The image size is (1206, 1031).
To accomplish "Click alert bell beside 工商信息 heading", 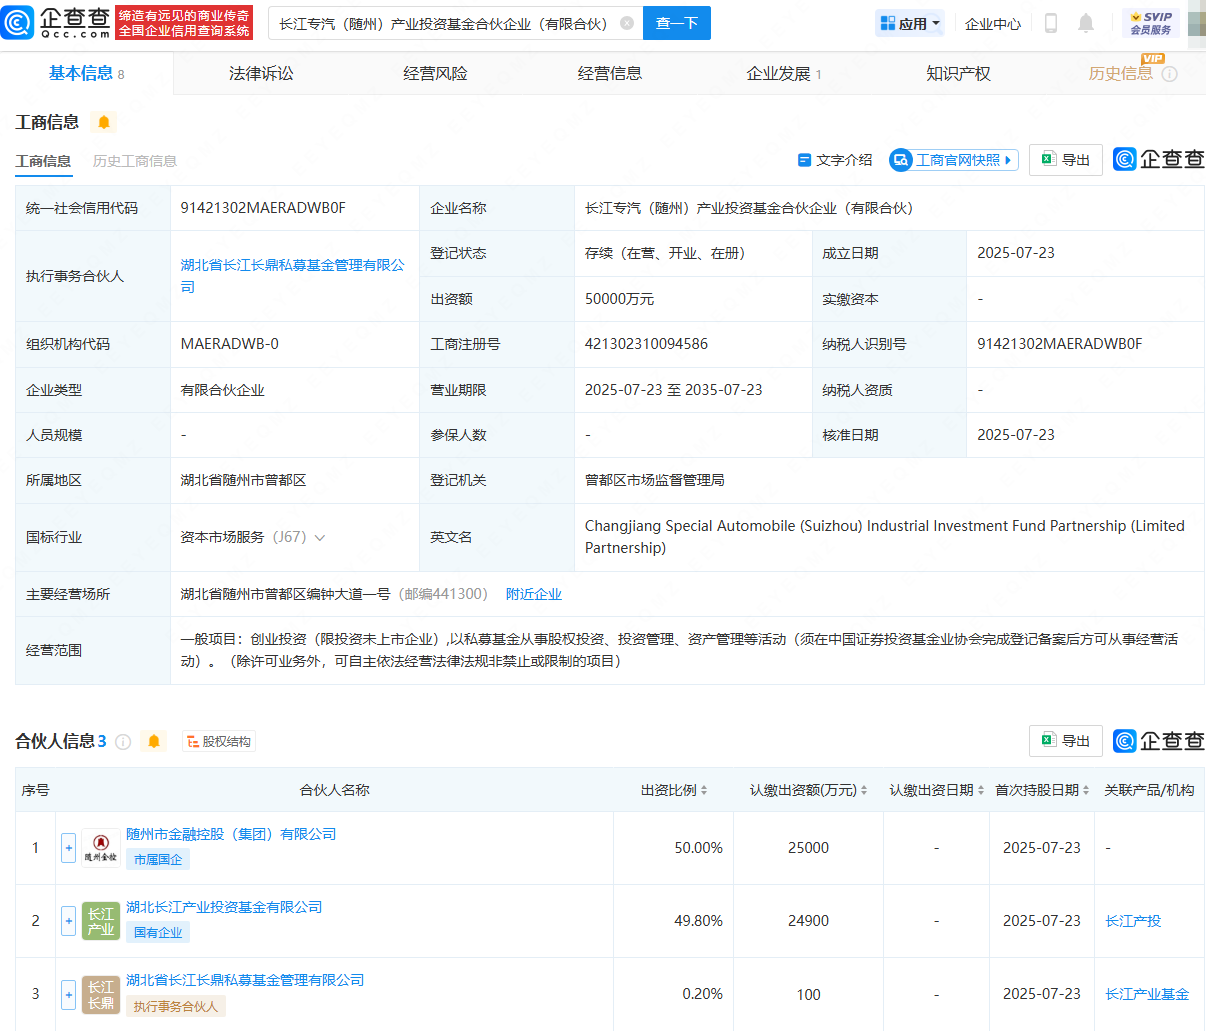I will [104, 122].
